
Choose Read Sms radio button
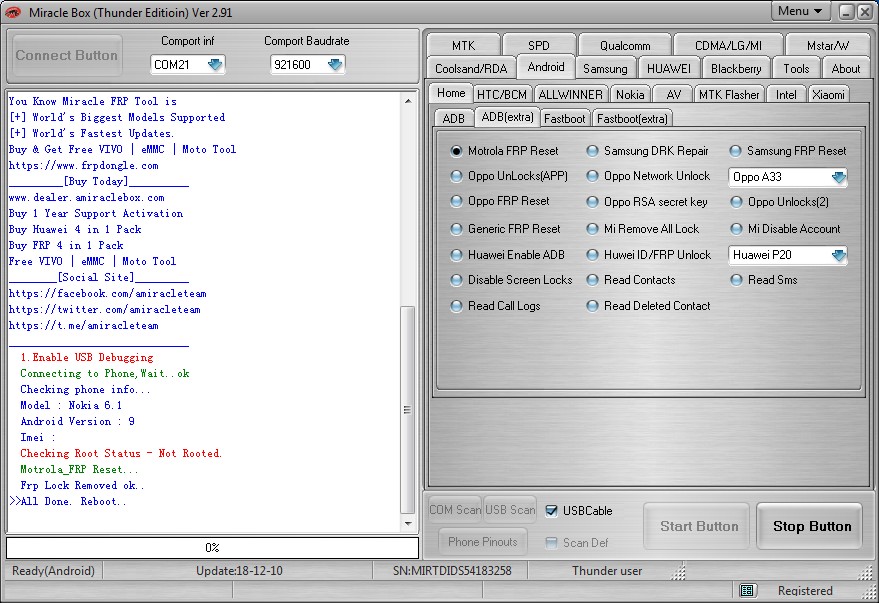tap(735, 280)
